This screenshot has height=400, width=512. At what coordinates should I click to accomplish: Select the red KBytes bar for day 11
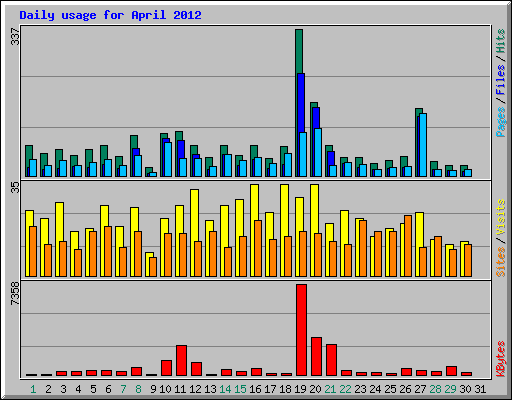(x=181, y=361)
